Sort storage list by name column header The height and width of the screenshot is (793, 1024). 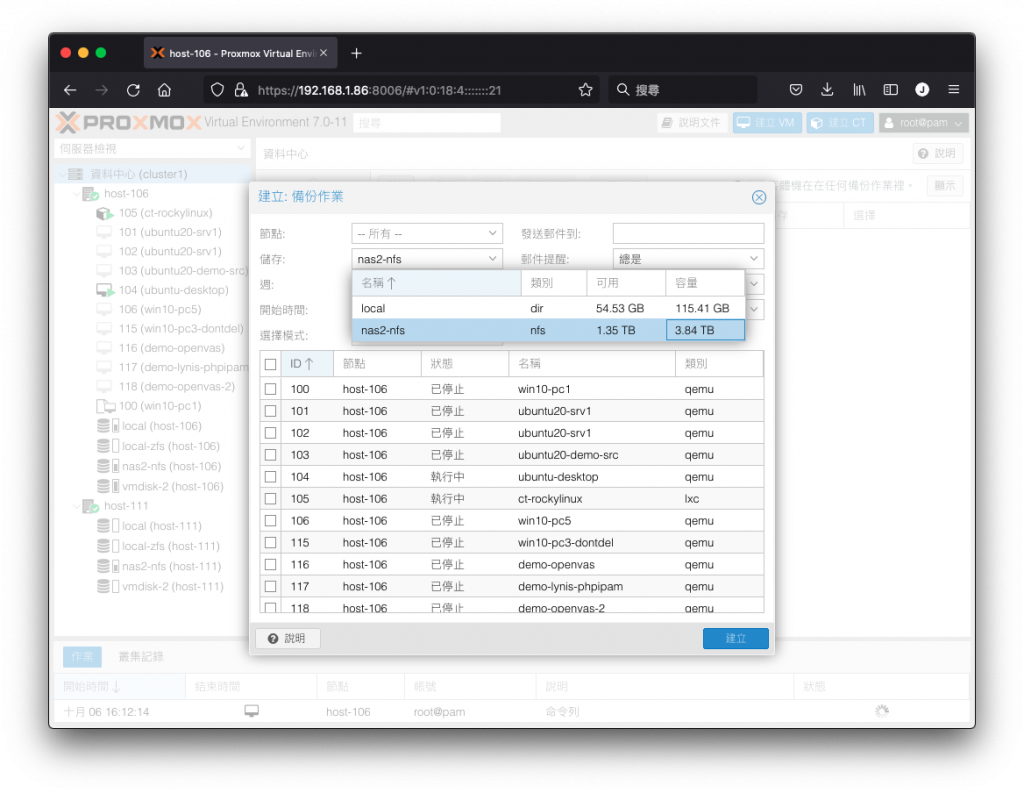436,283
